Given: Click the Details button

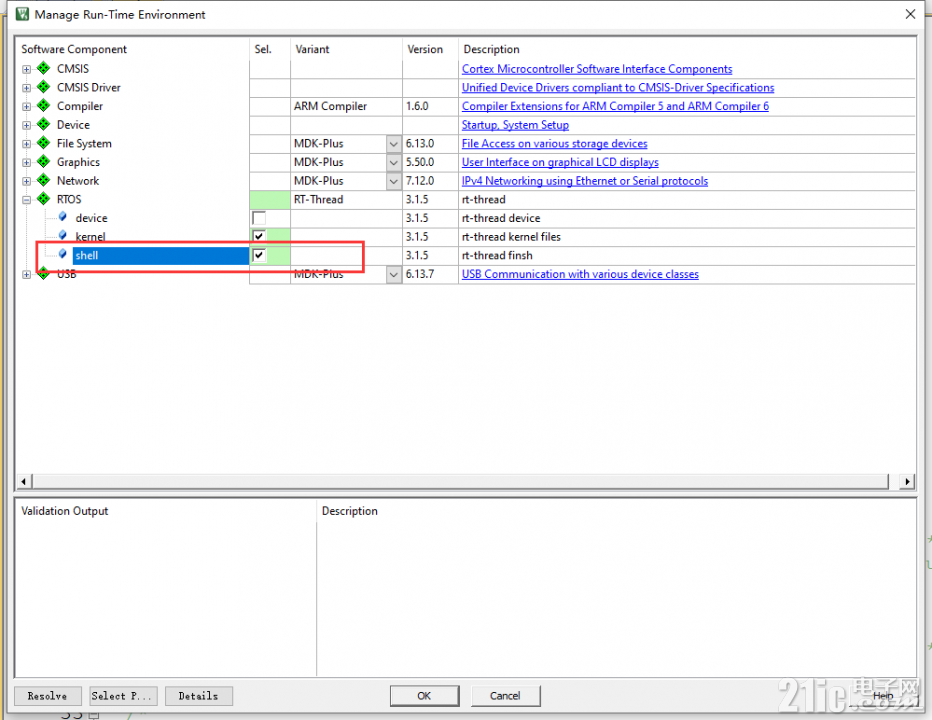Looking at the screenshot, I should [x=199, y=696].
